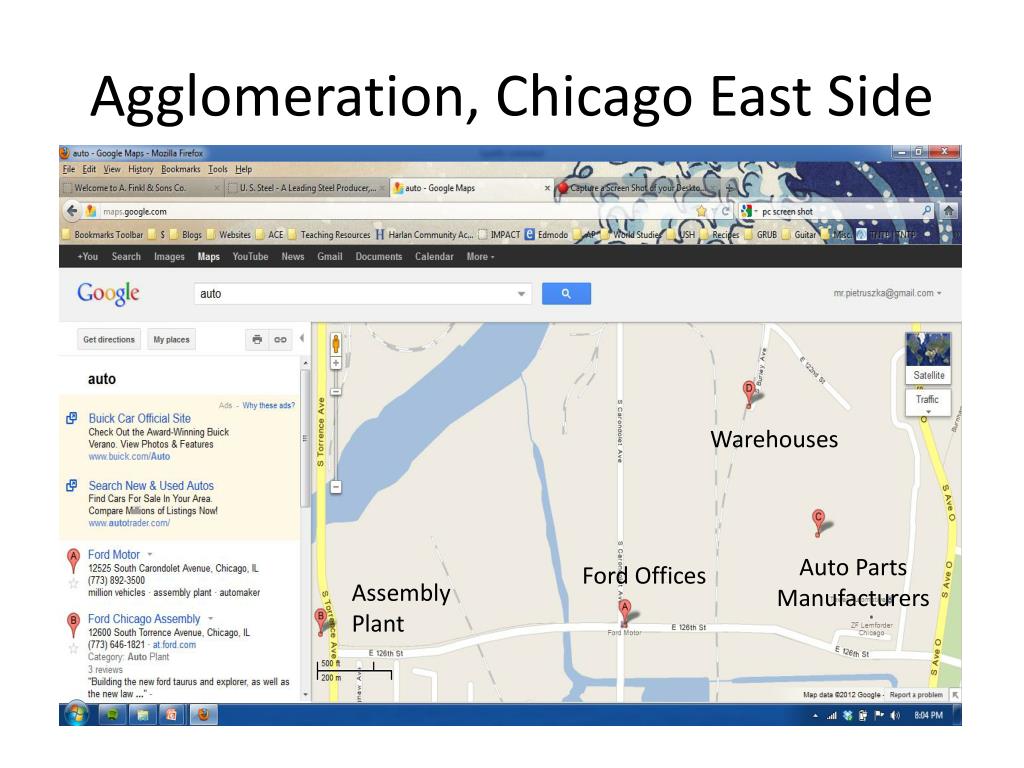
Task: Expand the overview map corner arrow
Action: pyautogui.click(x=955, y=695)
